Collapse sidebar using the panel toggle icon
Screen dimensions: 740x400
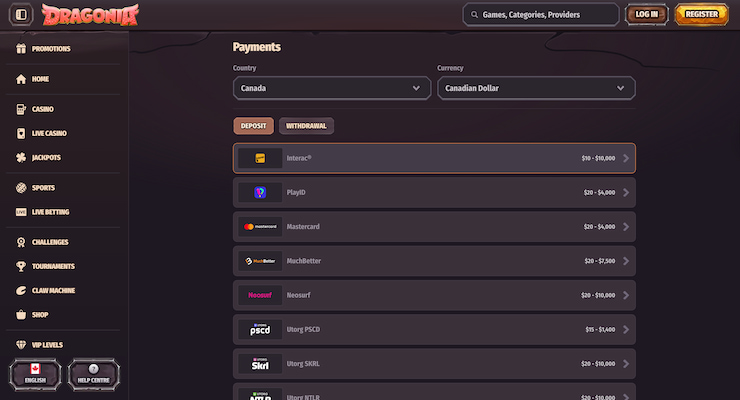[x=22, y=15]
